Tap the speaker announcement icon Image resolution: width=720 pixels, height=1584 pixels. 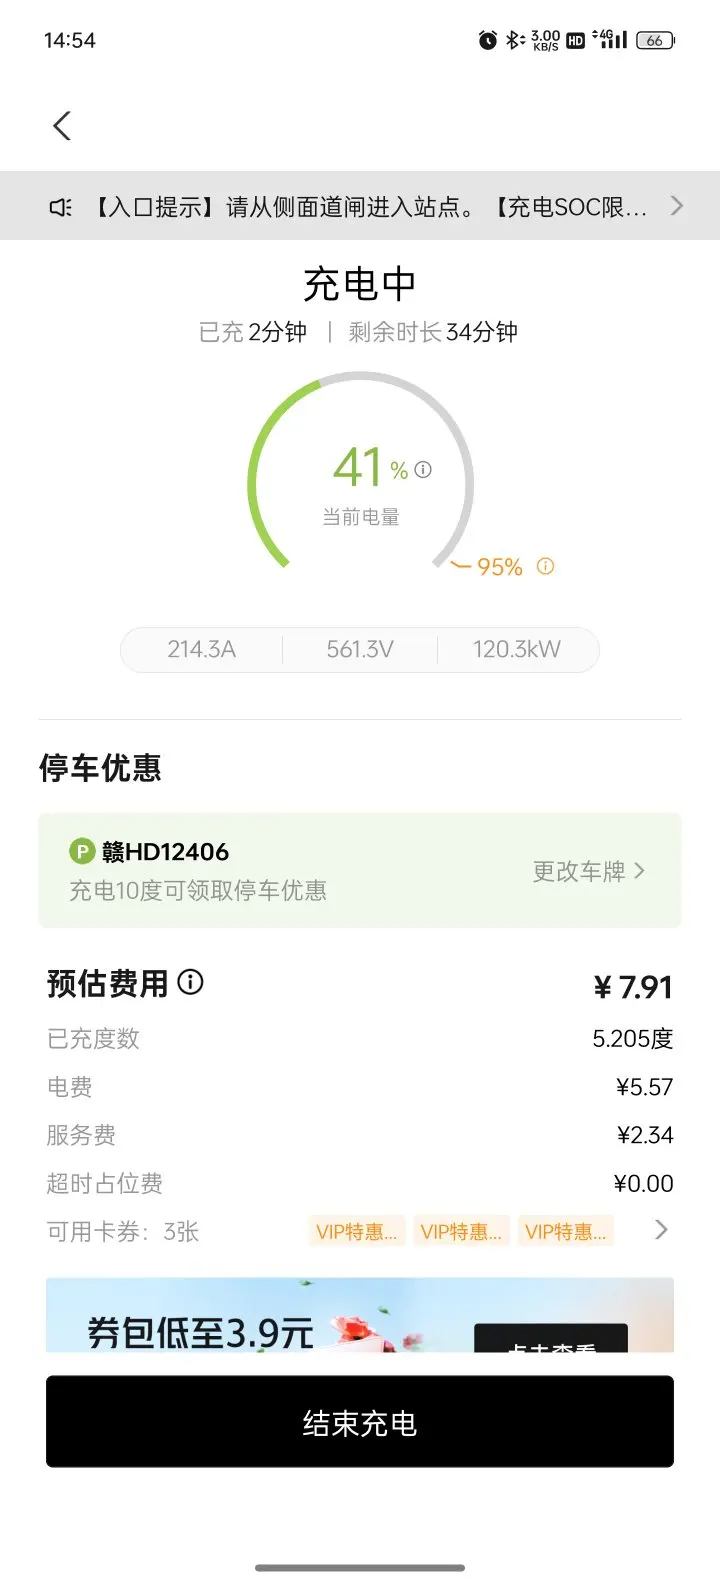(61, 207)
